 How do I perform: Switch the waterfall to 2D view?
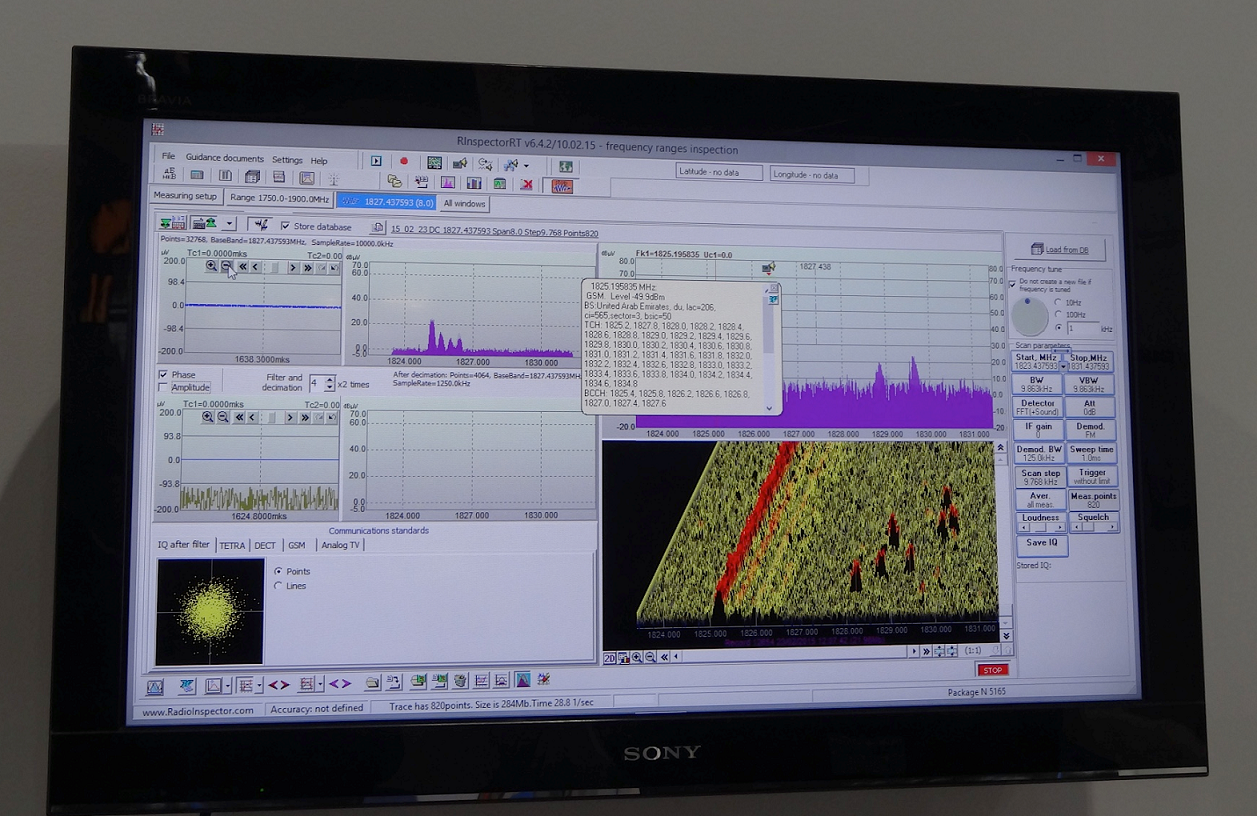[x=609, y=657]
